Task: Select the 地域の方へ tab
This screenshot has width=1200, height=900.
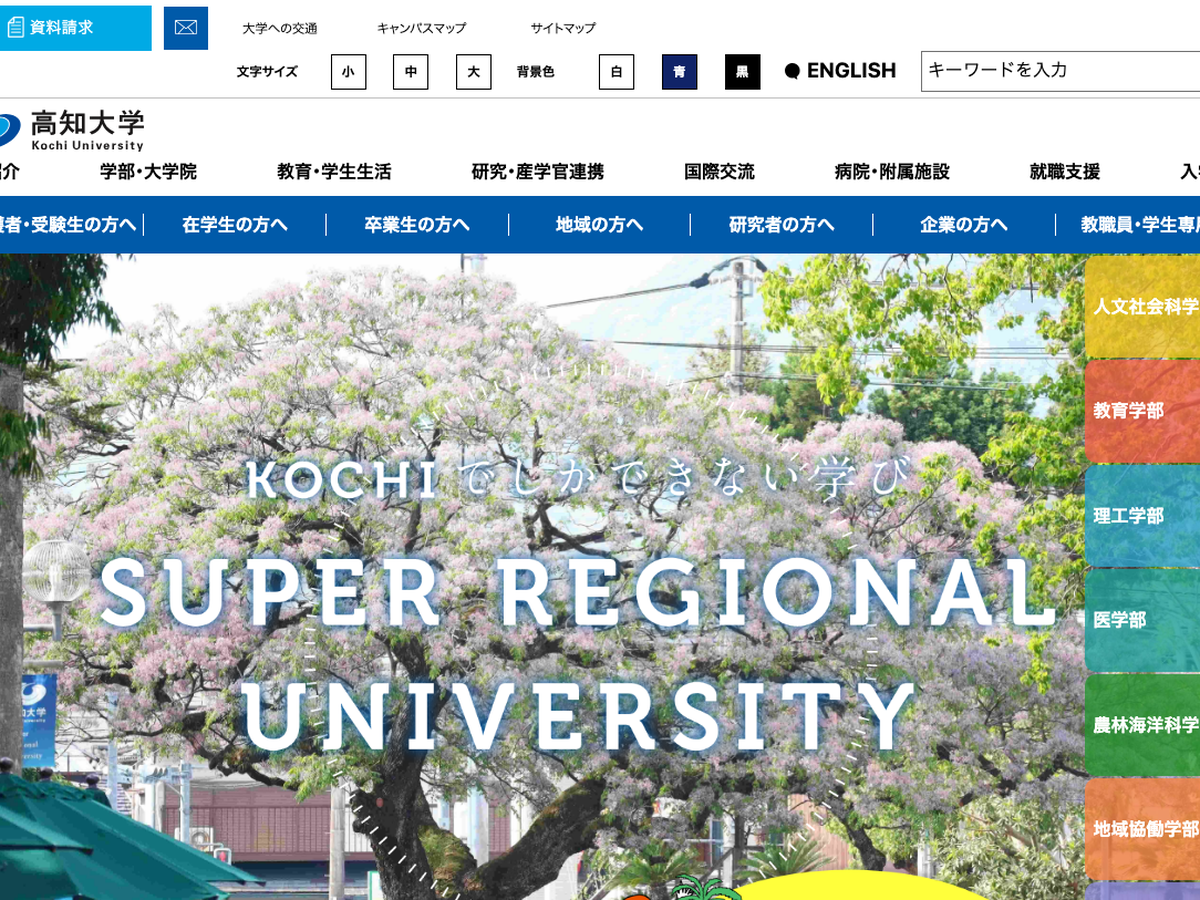Action: (599, 225)
